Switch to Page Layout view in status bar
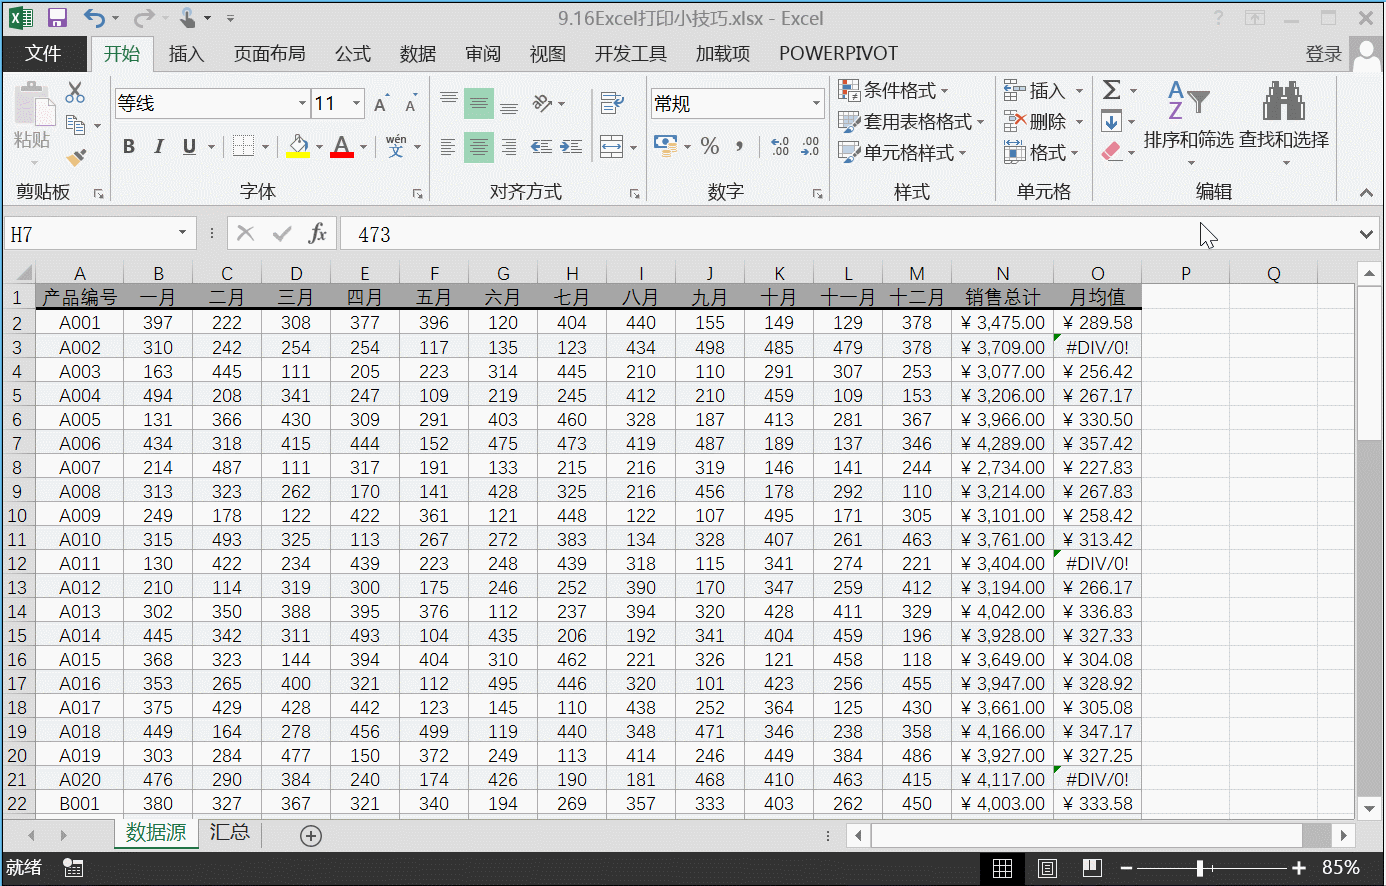Screen dimensions: 1386x886 (1047, 868)
